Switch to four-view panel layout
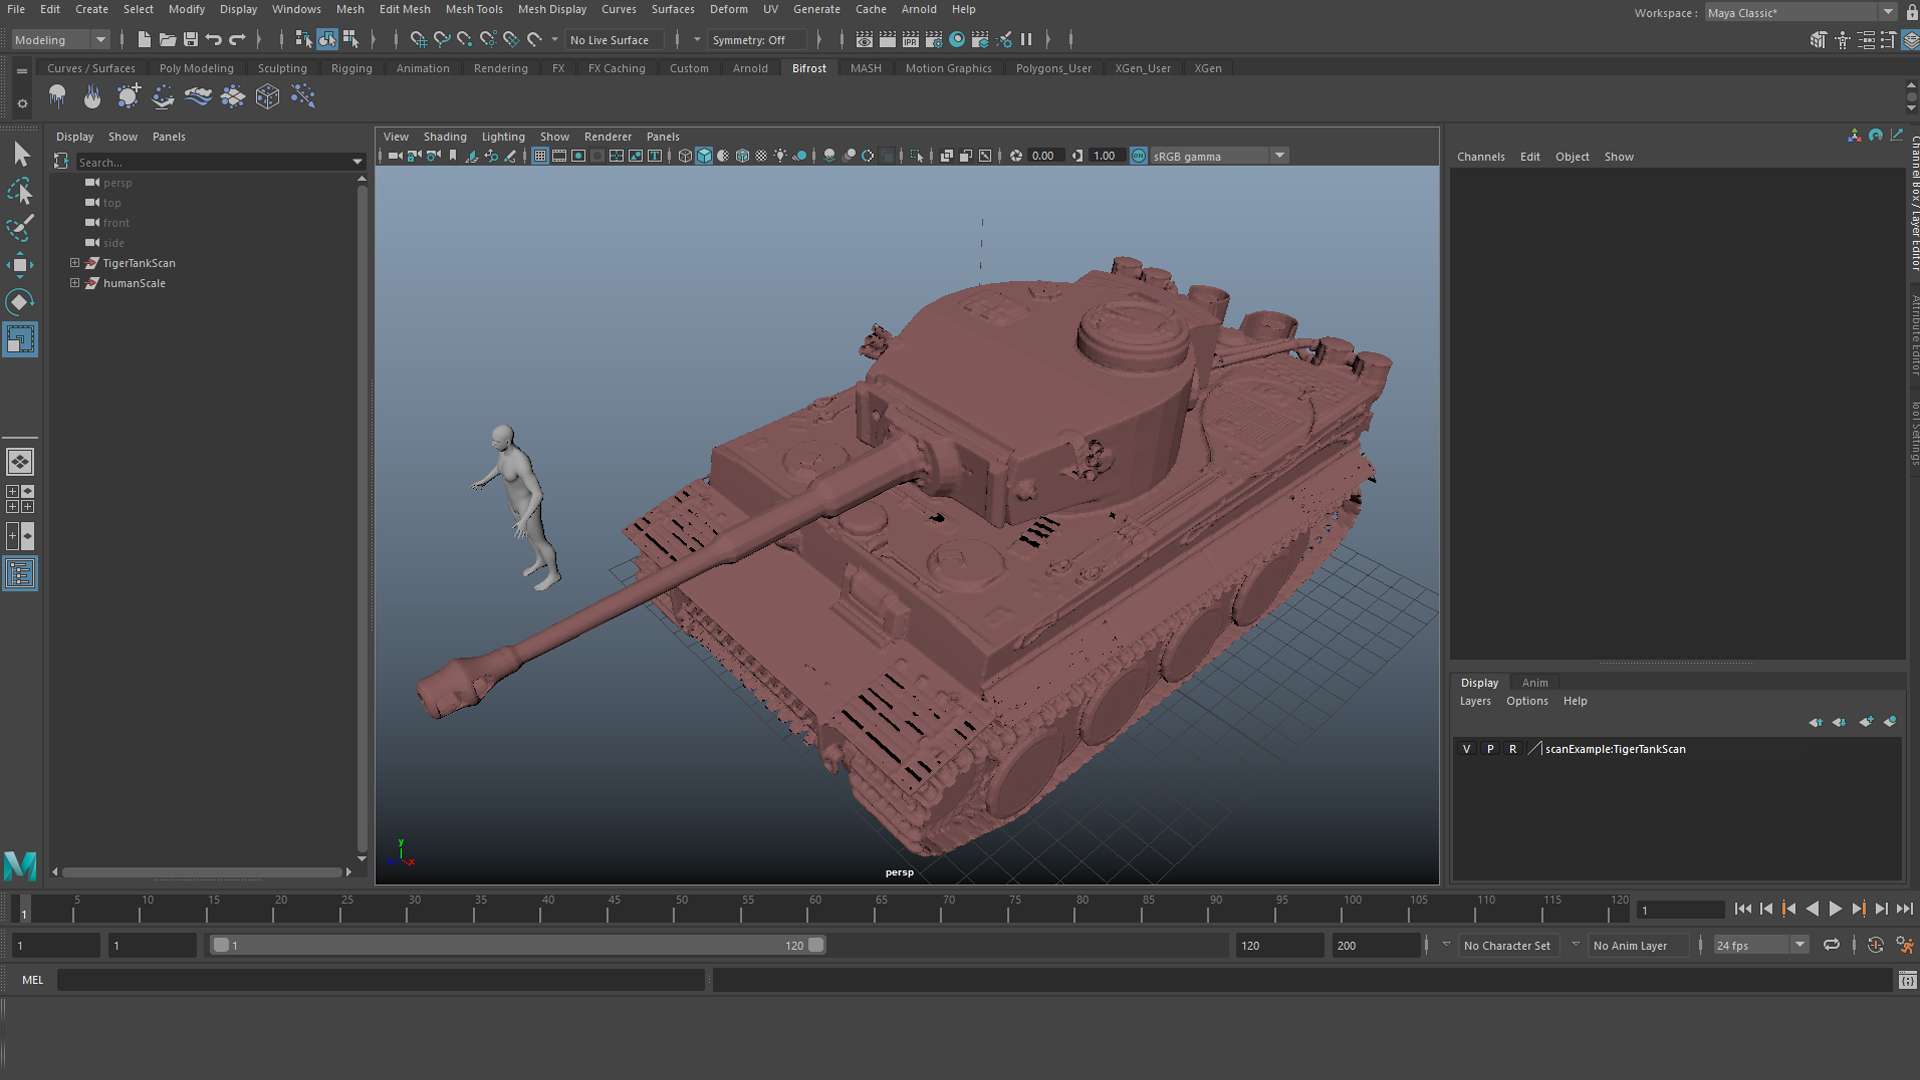 click(20, 499)
